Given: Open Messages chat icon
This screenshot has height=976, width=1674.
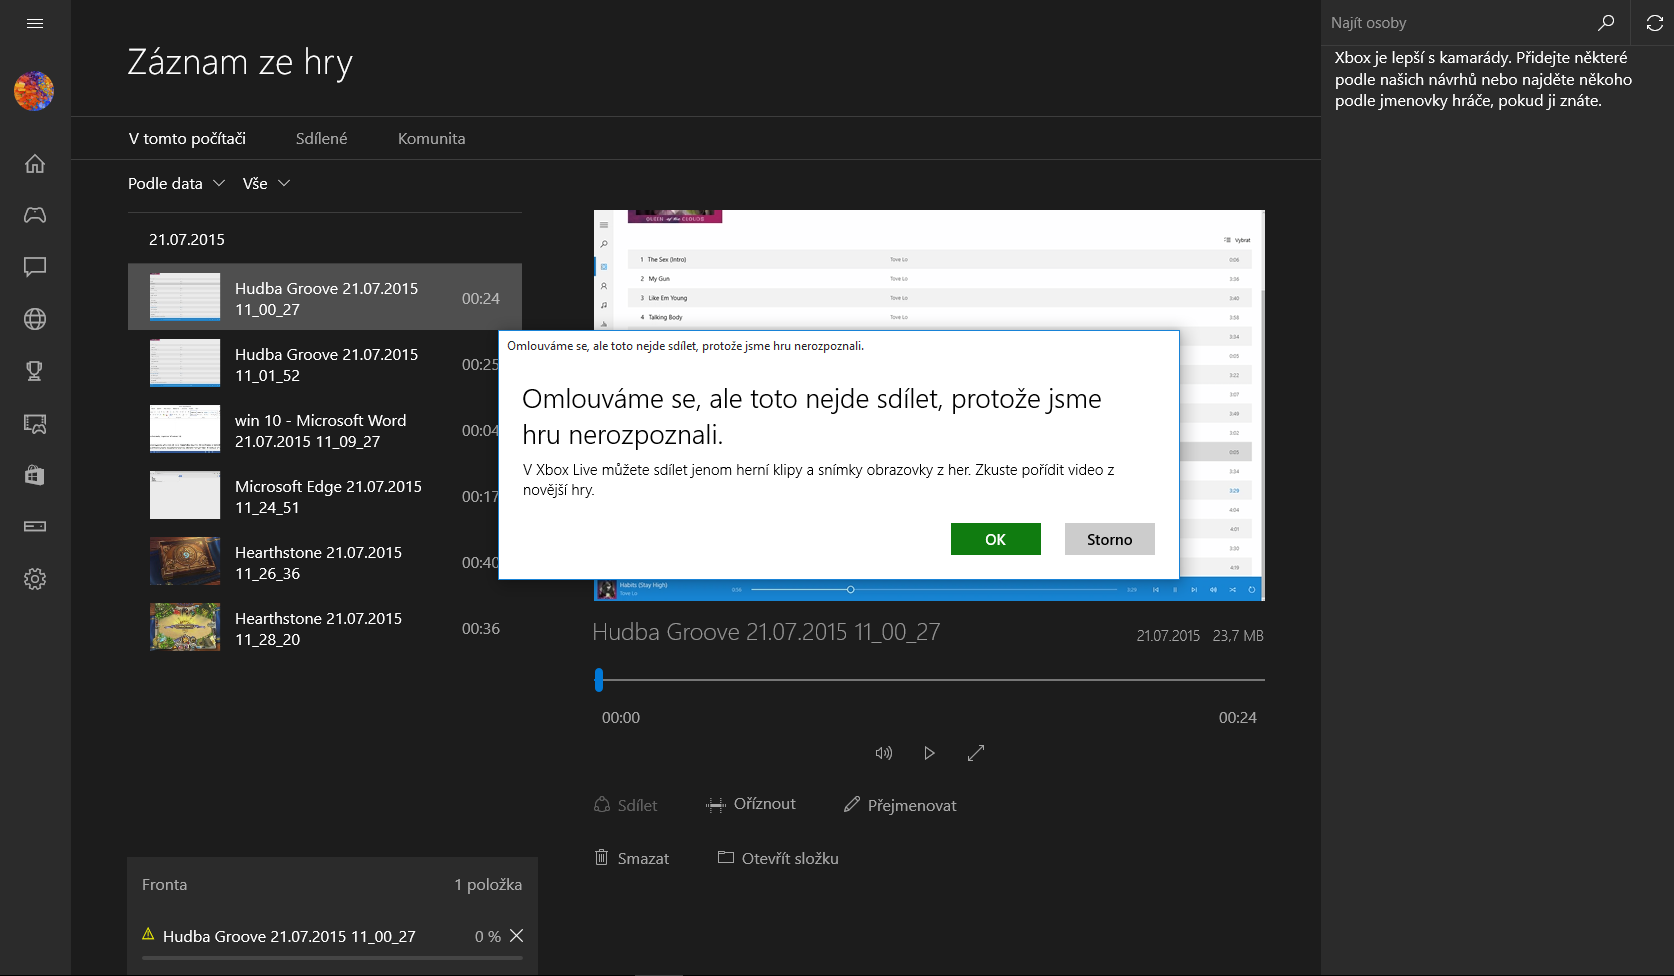Looking at the screenshot, I should coord(35,267).
